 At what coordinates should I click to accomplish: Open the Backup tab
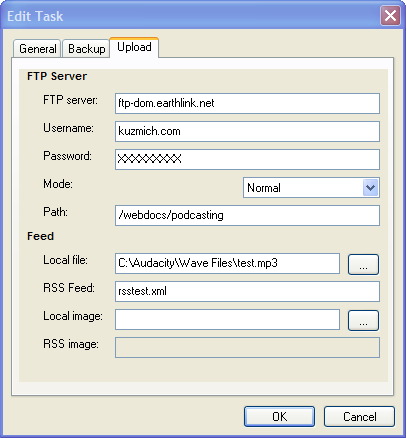click(x=86, y=49)
